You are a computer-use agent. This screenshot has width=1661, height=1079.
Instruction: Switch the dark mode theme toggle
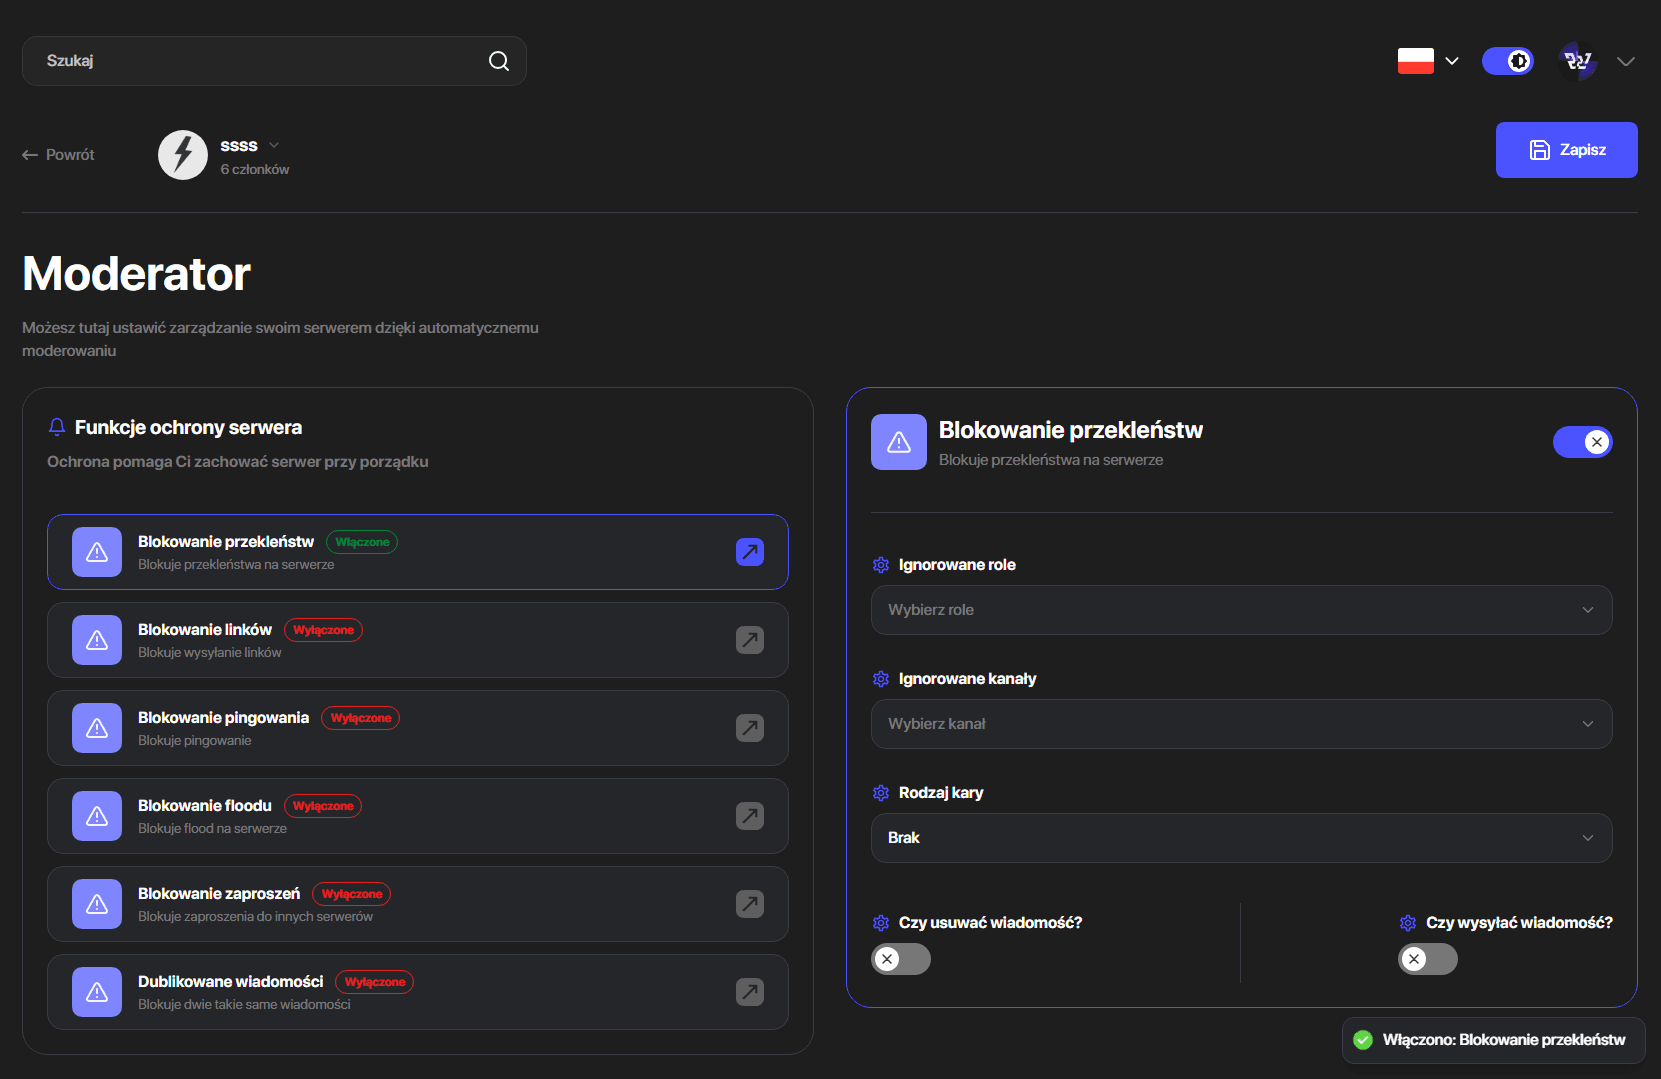point(1508,61)
